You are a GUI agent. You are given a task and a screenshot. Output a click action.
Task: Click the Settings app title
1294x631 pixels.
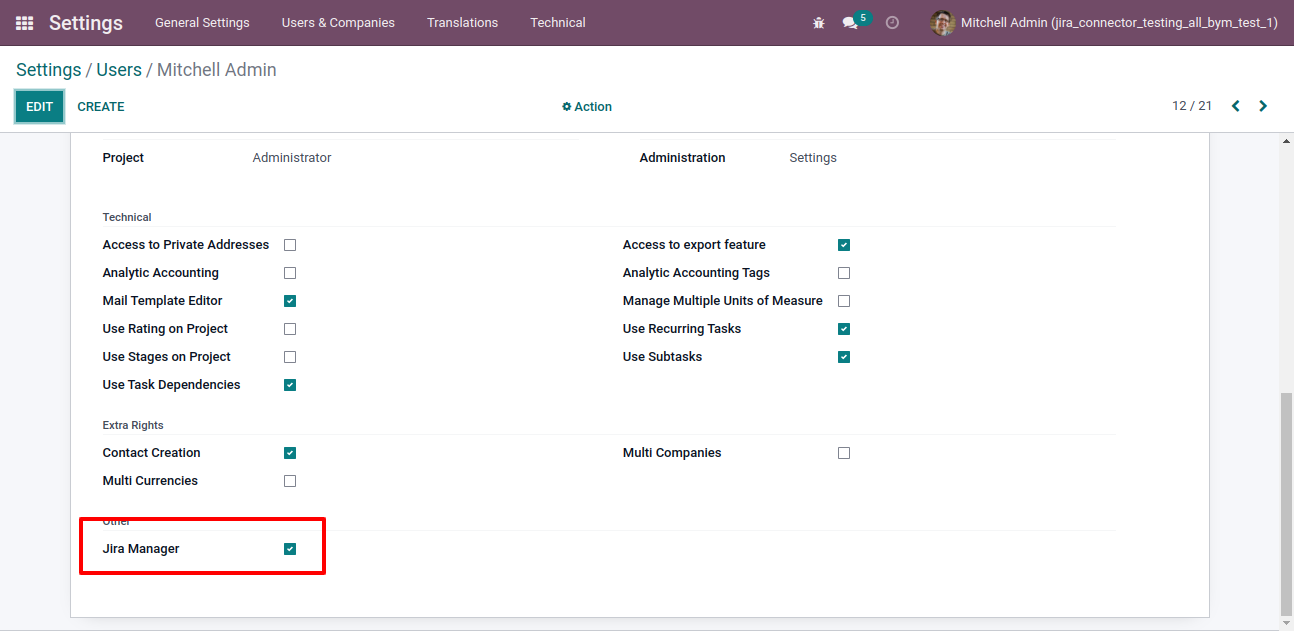[x=86, y=22]
